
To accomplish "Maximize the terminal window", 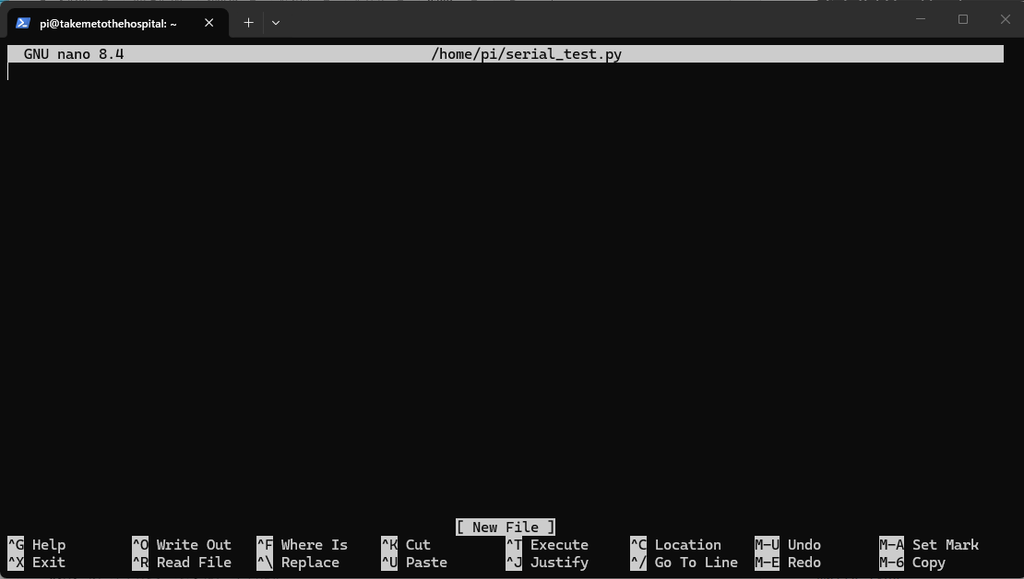I will tap(963, 19).
